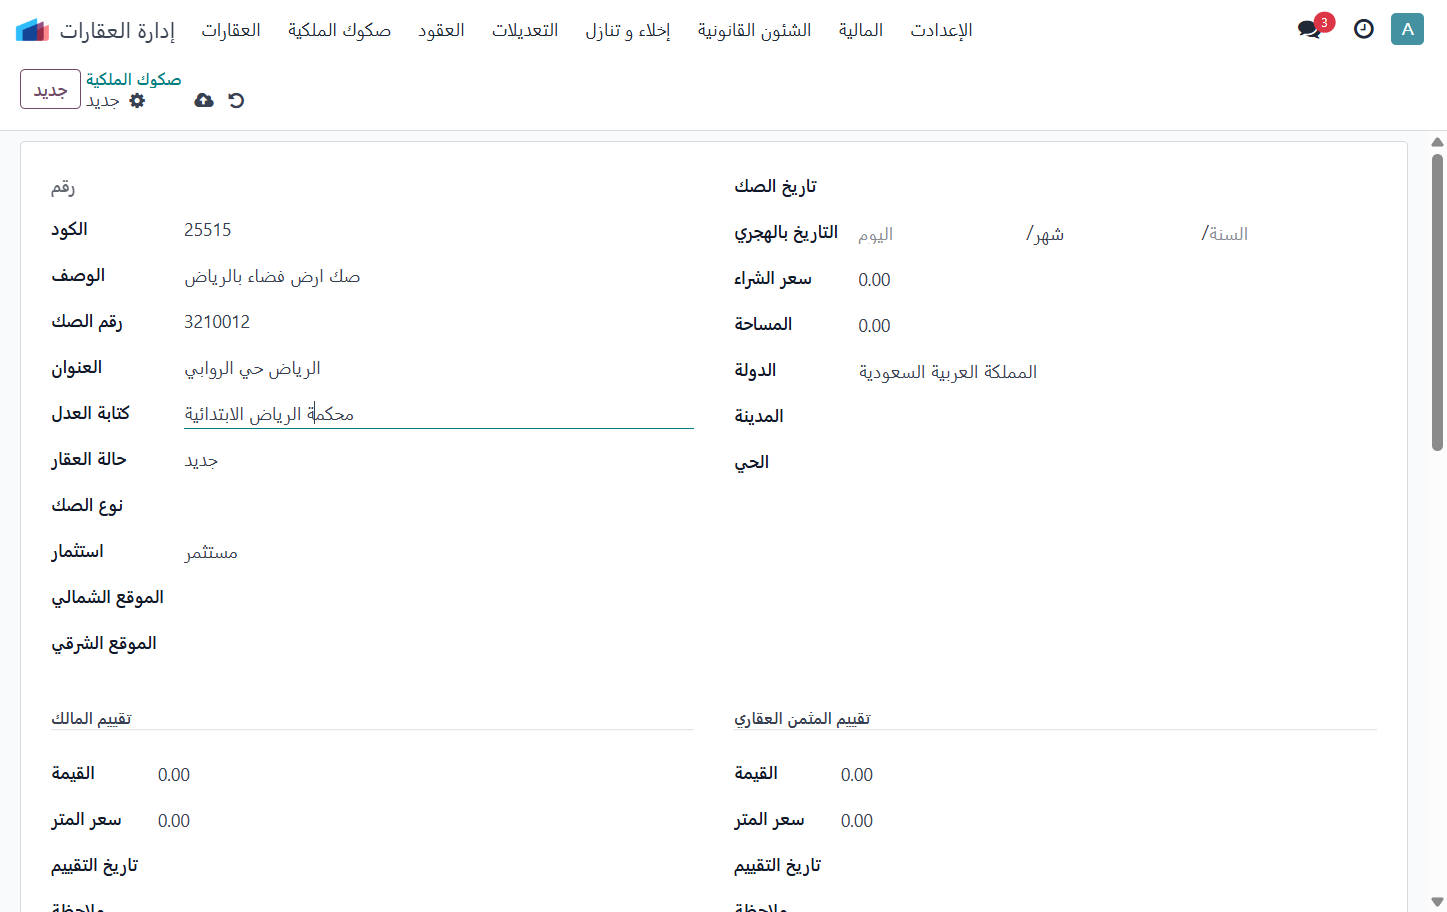The height and width of the screenshot is (912, 1447).
Task: Click the السنة Hijri year field
Action: point(1290,234)
